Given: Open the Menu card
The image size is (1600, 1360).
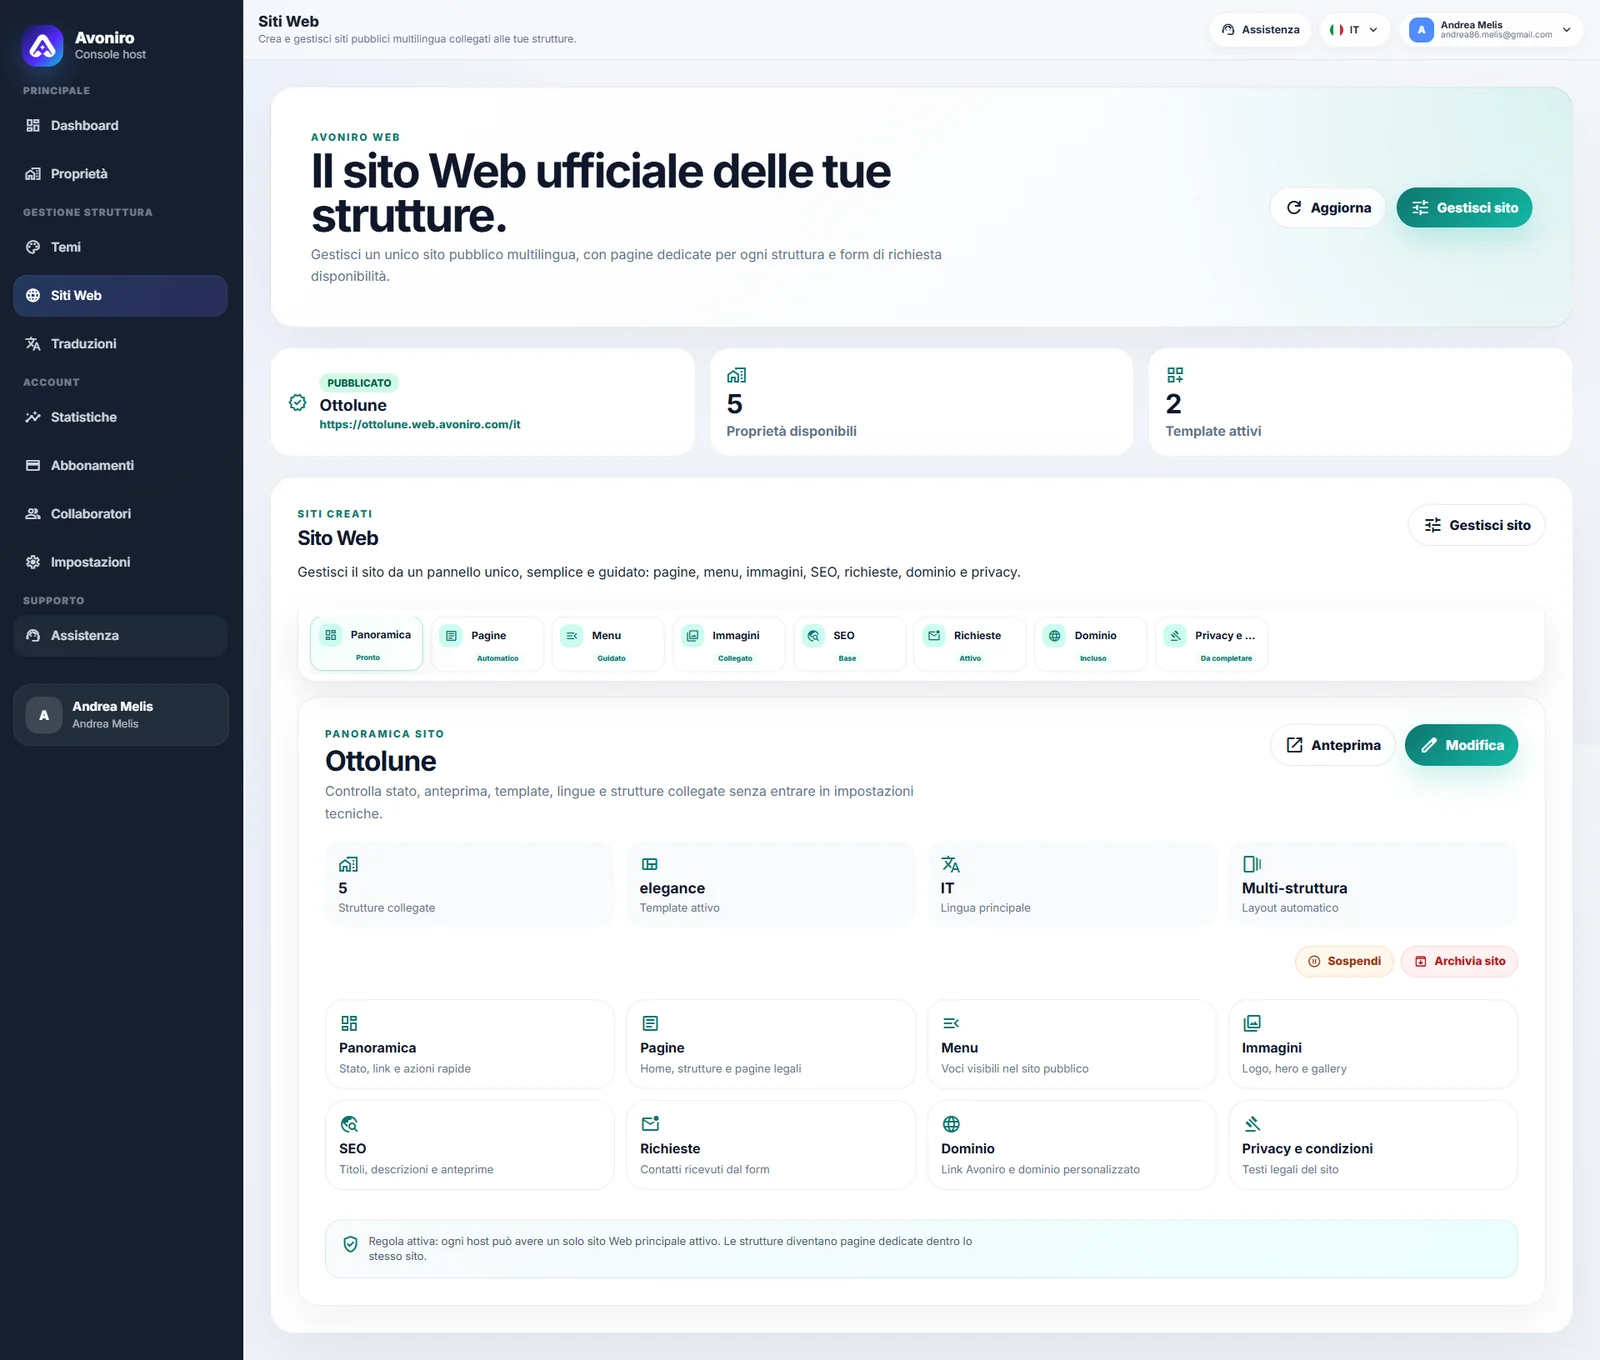Looking at the screenshot, I should 1072,1044.
